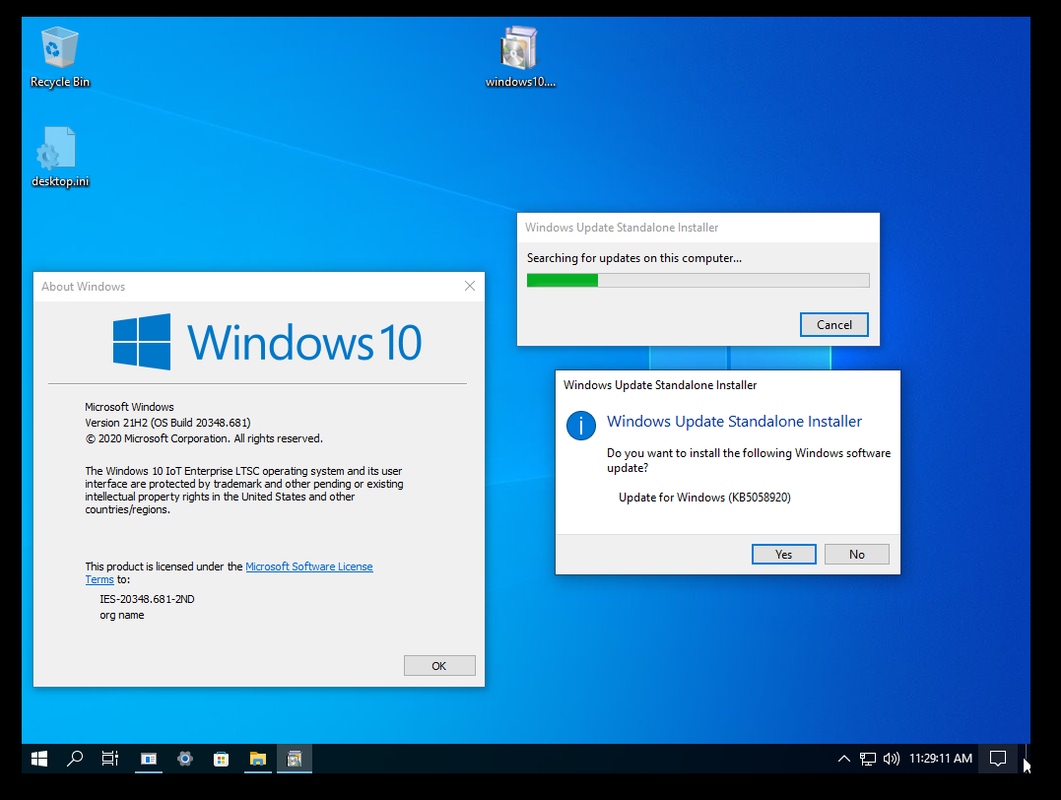
Task: Click the About Windows title bar
Action: [x=245, y=286]
